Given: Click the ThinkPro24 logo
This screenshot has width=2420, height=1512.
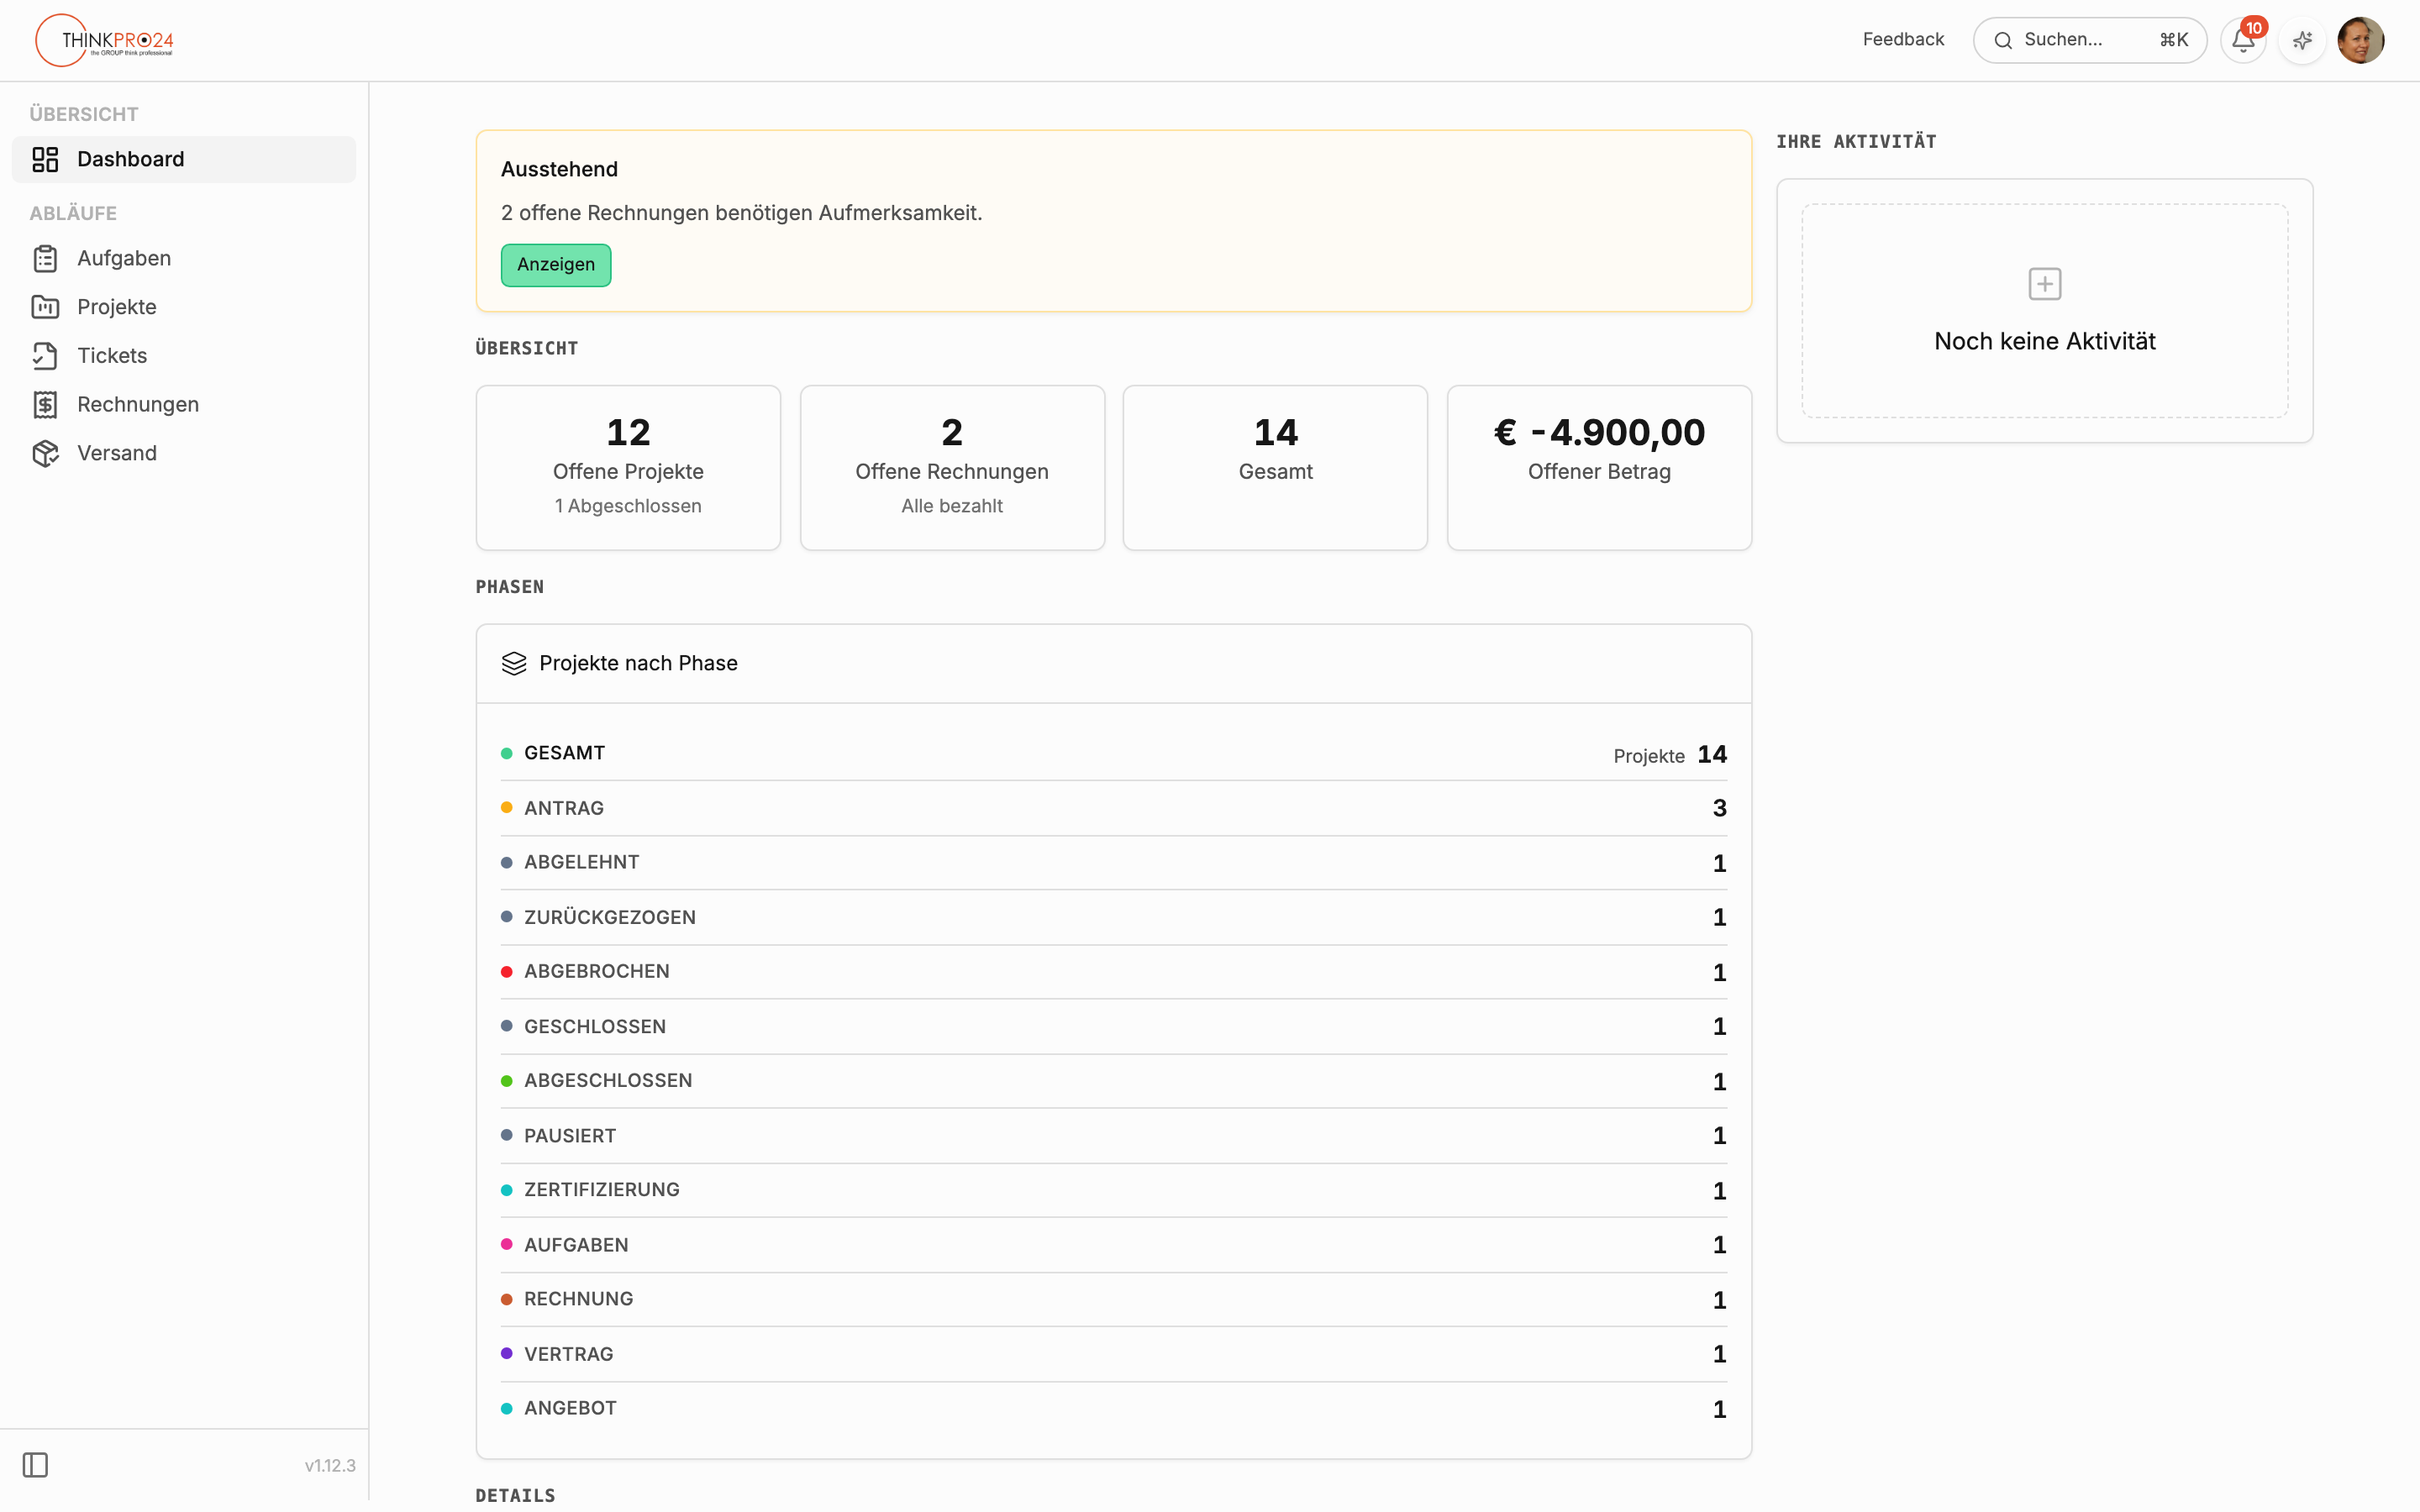Looking at the screenshot, I should 104,40.
